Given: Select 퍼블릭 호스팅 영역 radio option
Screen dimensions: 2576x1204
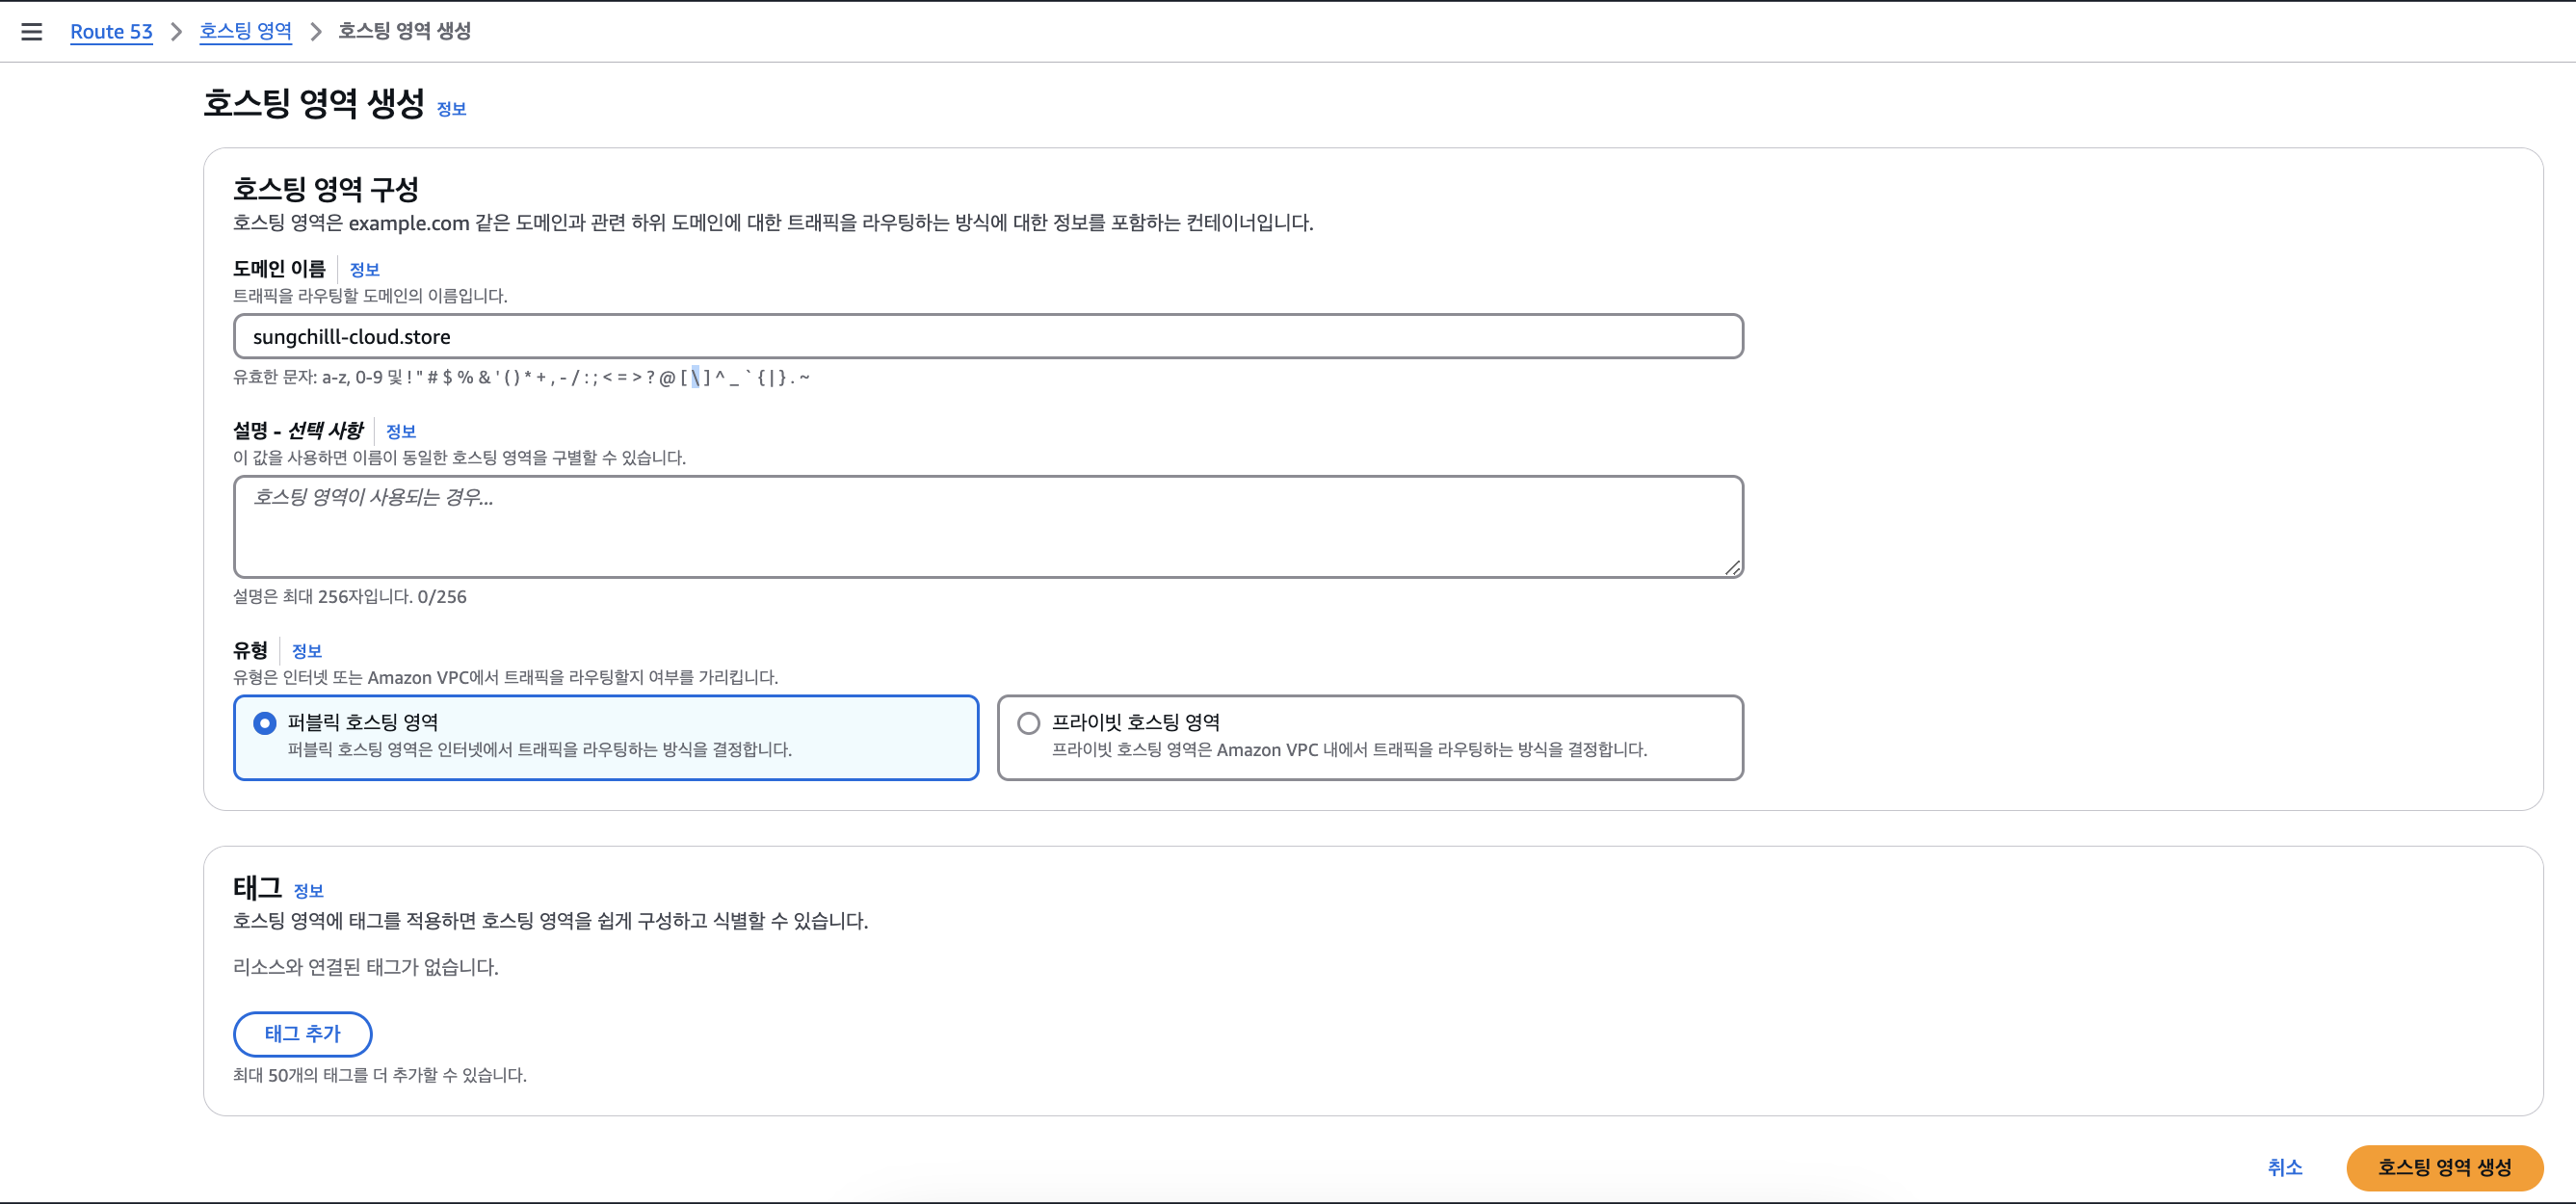Looking at the screenshot, I should tap(265, 723).
